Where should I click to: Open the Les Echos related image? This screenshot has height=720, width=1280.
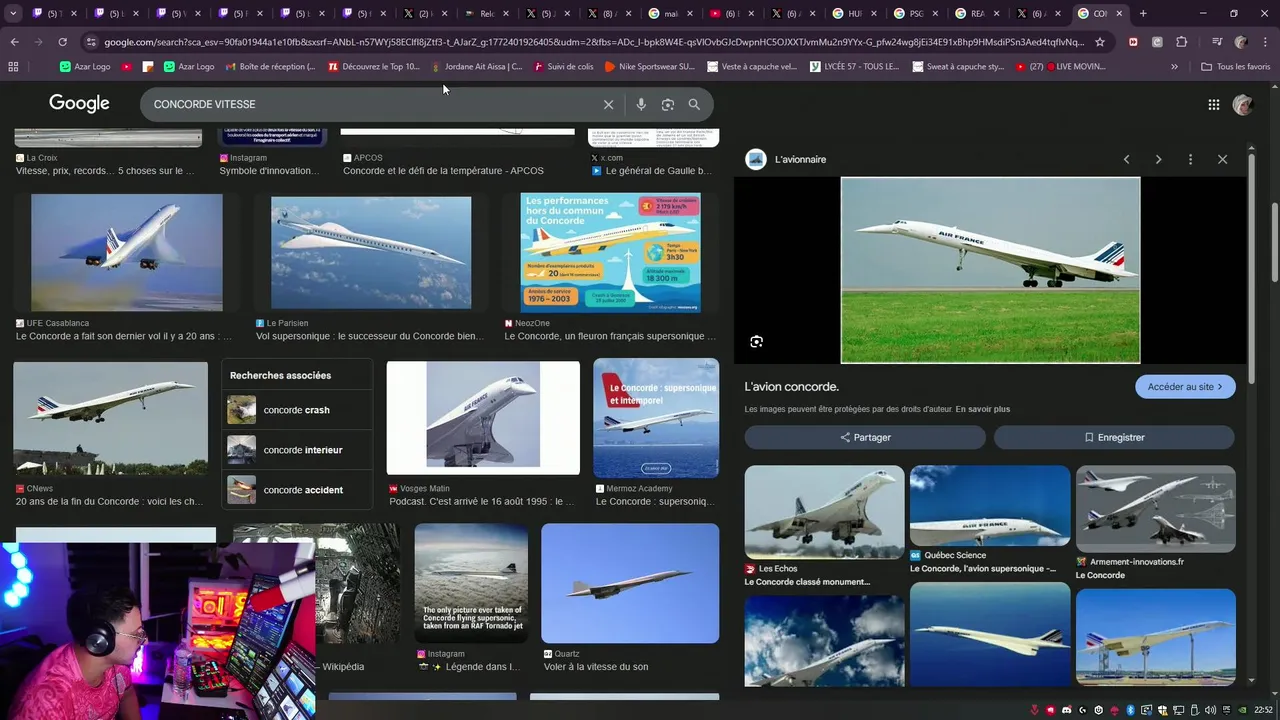tap(824, 512)
